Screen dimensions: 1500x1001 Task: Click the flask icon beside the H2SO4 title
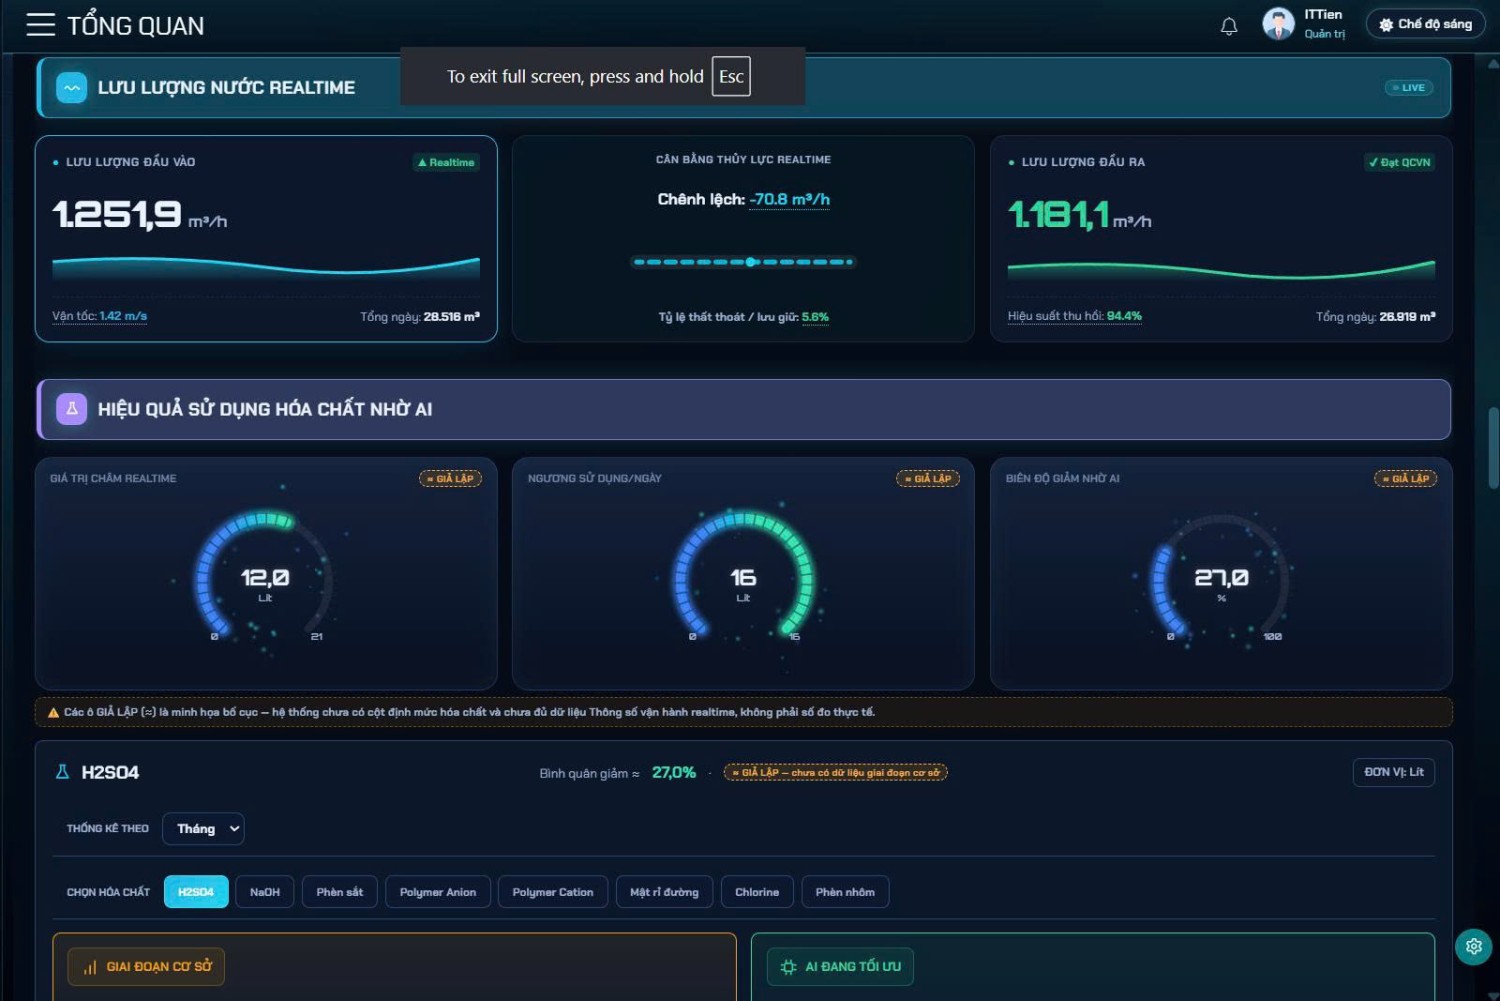[x=62, y=772]
